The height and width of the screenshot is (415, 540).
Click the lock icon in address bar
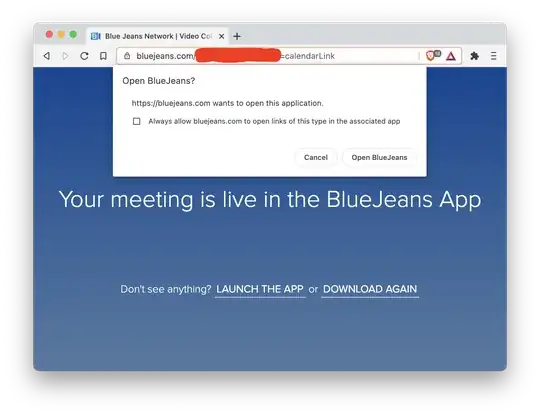127,56
